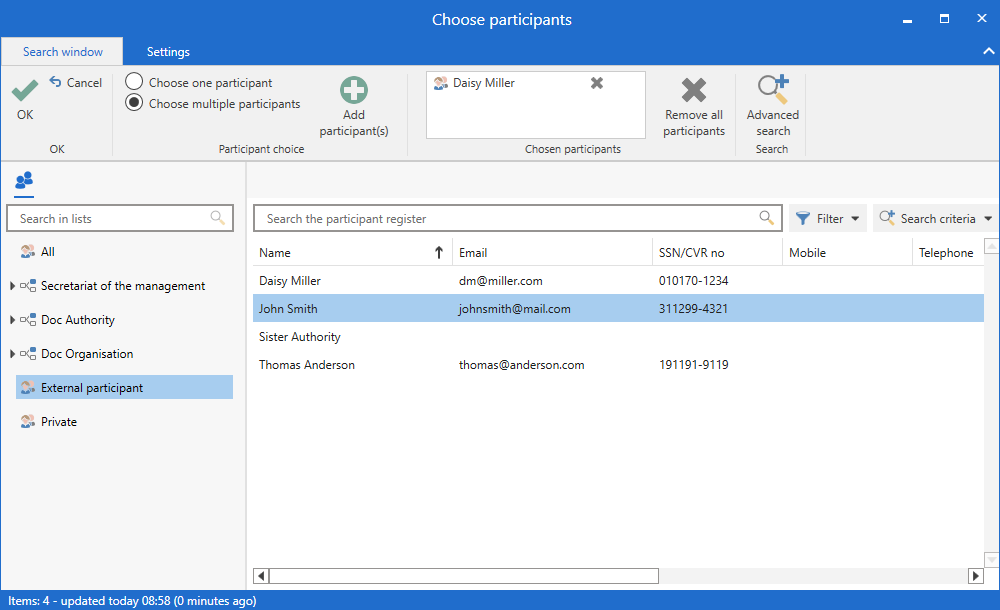Click the Add participant(s) plus icon

click(x=354, y=91)
